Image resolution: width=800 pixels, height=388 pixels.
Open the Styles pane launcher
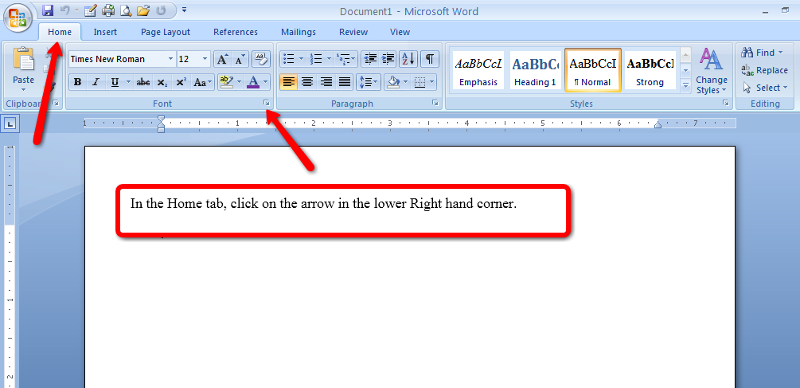tap(725, 104)
